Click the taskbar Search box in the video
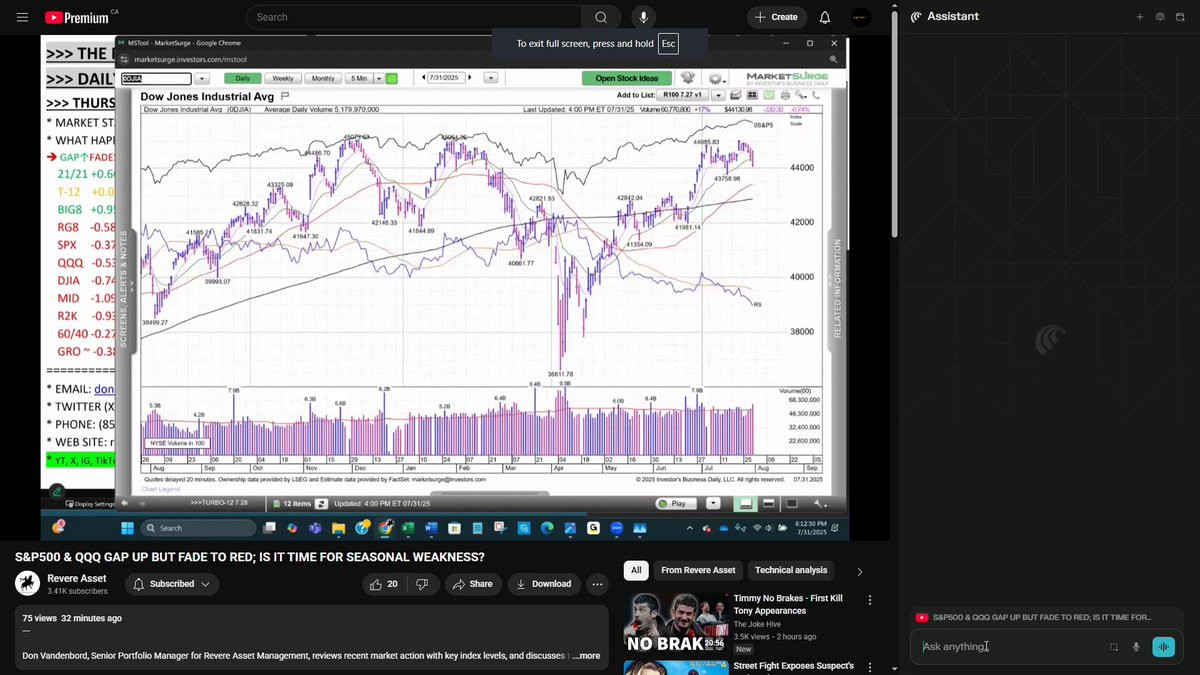The height and width of the screenshot is (675, 1200). pyautogui.click(x=198, y=528)
